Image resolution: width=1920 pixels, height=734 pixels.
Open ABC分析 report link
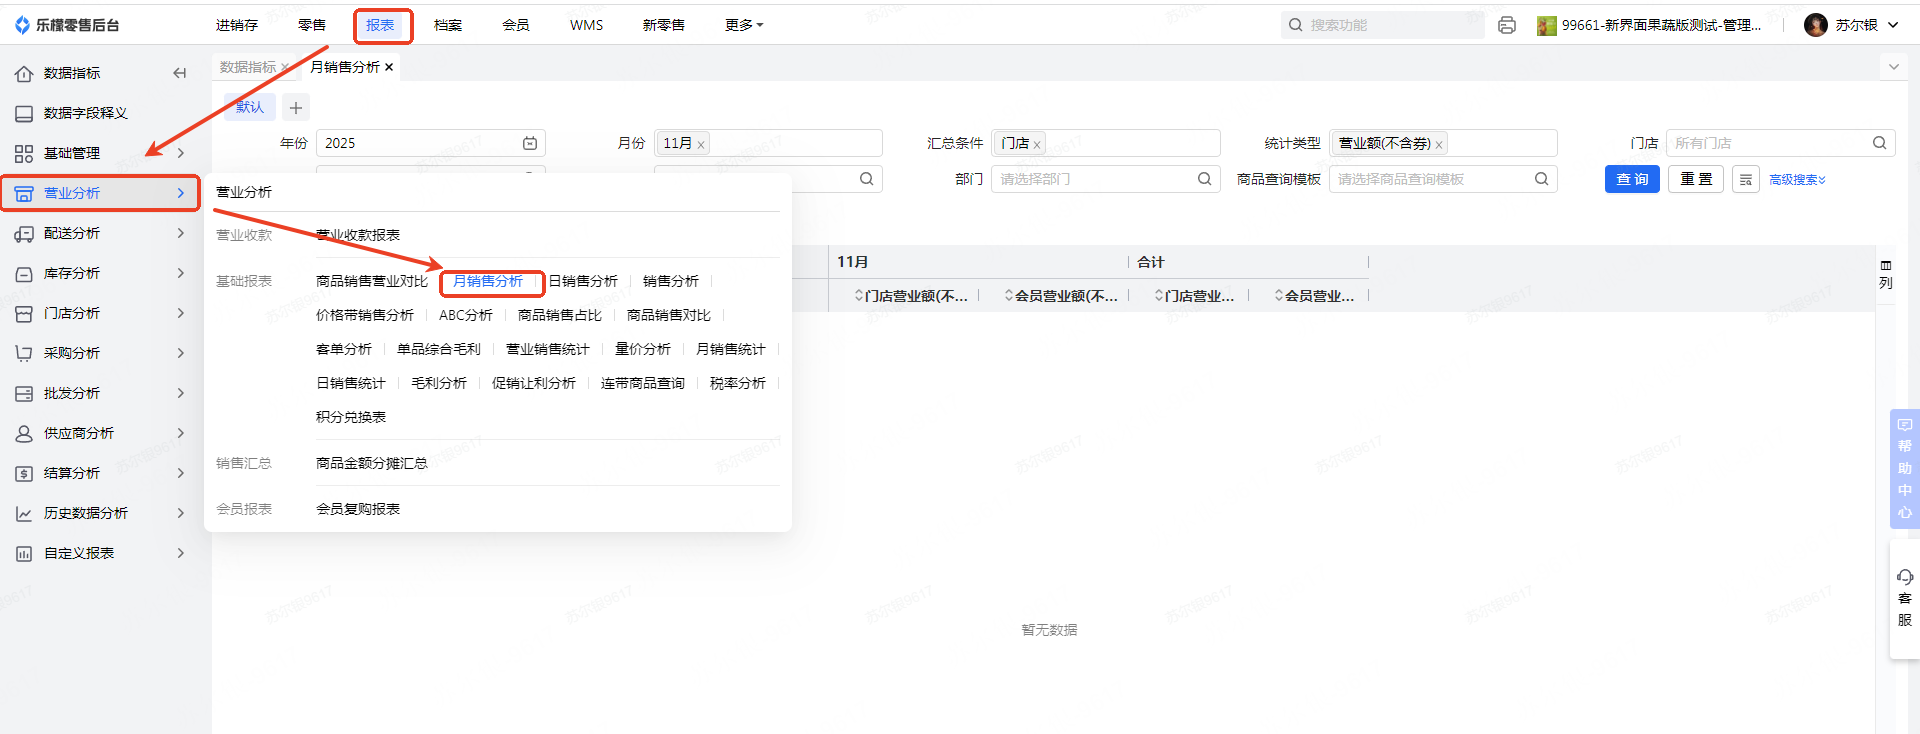pos(466,315)
